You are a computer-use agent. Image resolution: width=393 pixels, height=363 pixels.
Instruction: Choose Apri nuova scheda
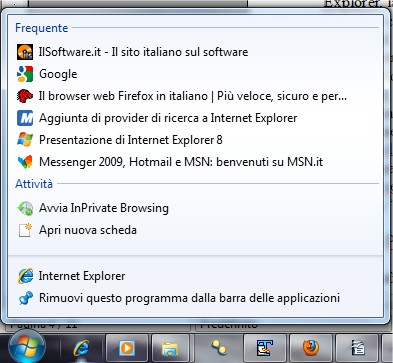(x=196, y=230)
